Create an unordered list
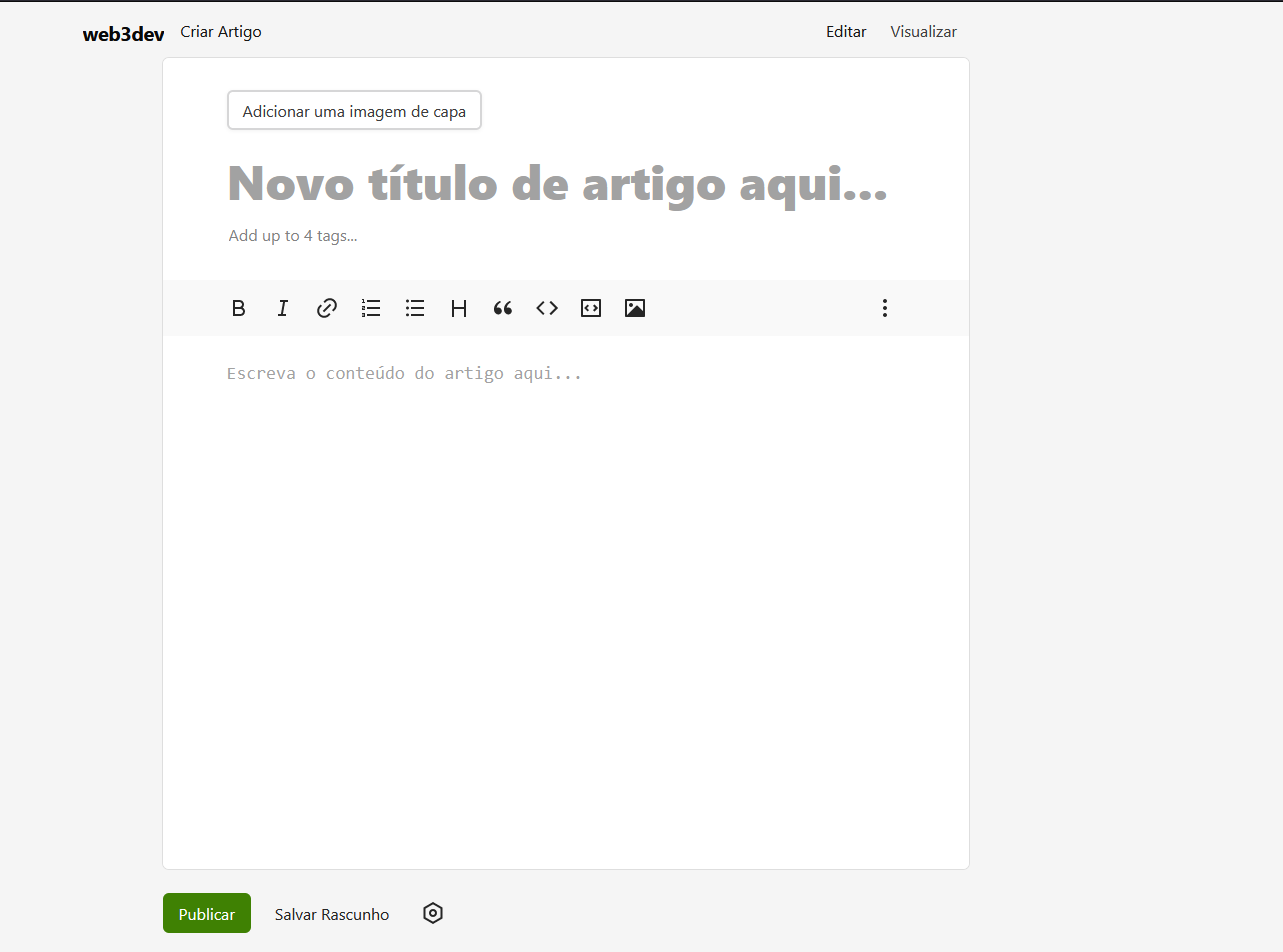The height and width of the screenshot is (952, 1283). pyautogui.click(x=415, y=308)
